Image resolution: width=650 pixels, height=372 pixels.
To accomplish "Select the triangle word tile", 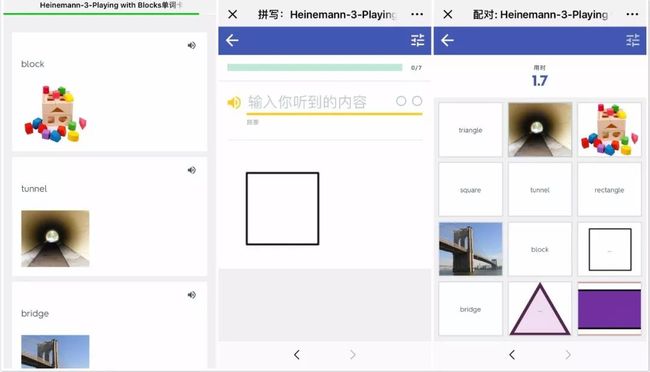I will [471, 130].
